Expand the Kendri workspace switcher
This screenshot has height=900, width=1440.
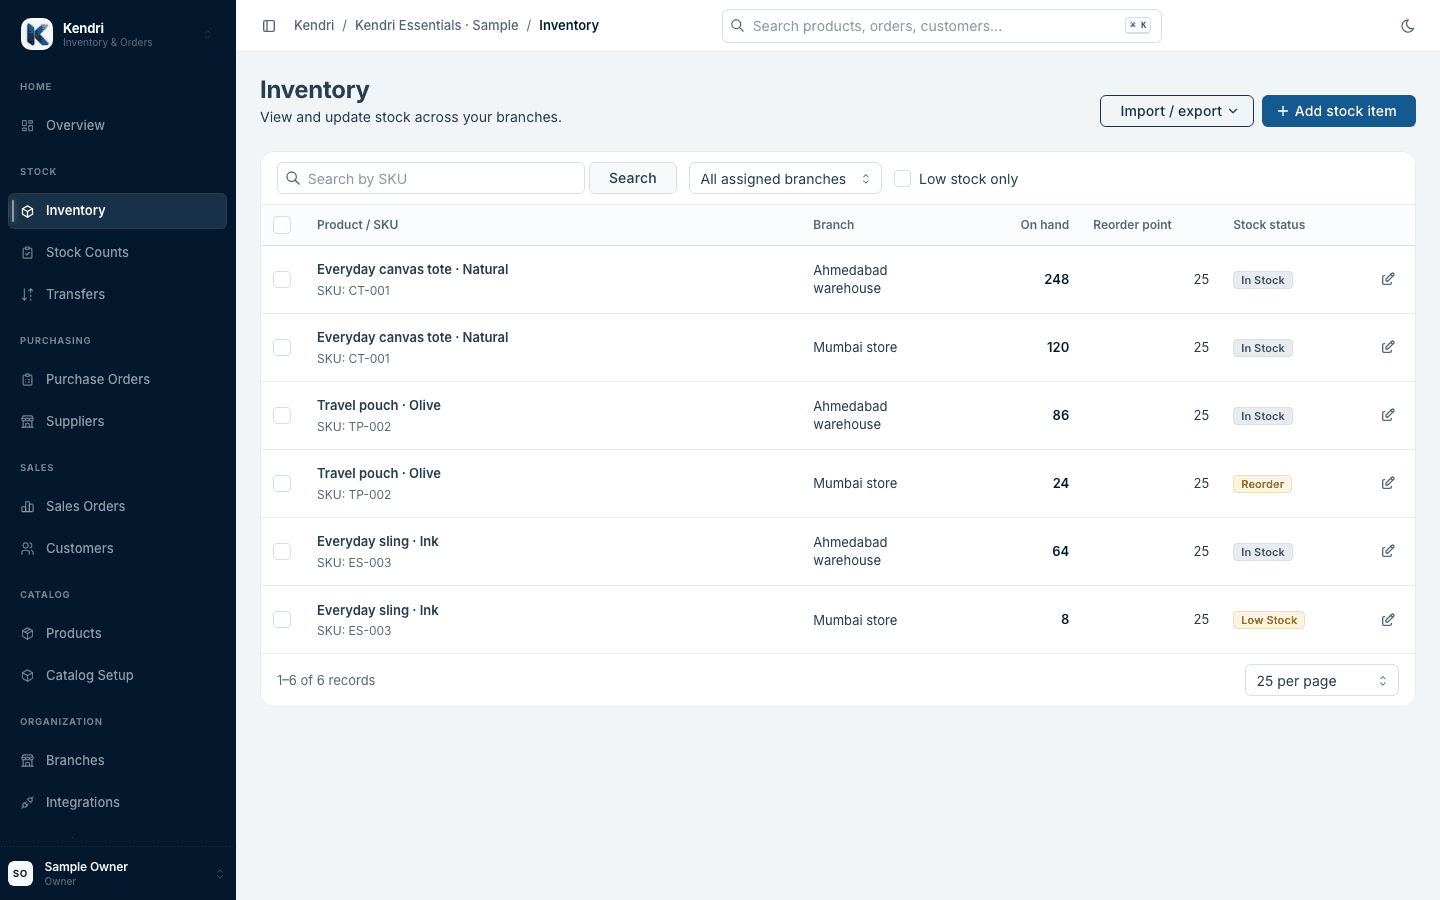(208, 34)
